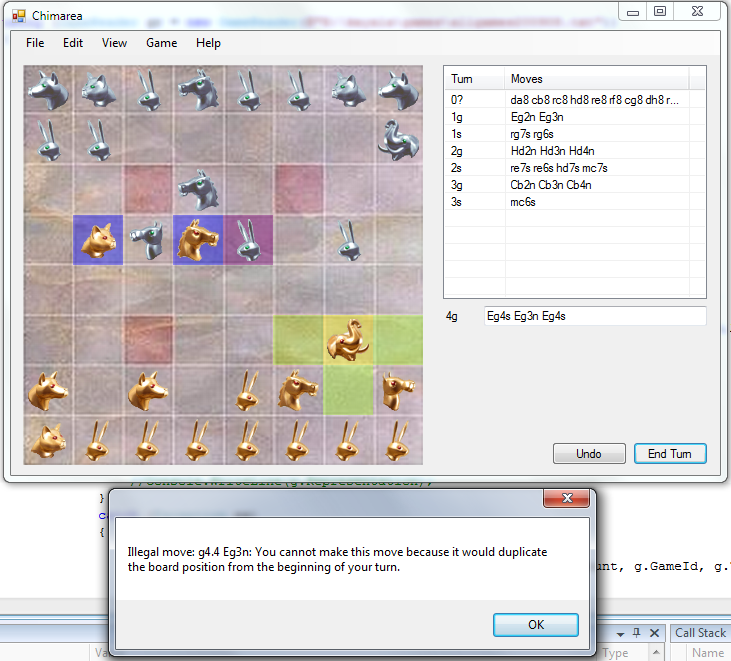Click the gold cat in the bottom-left corner

47,439
